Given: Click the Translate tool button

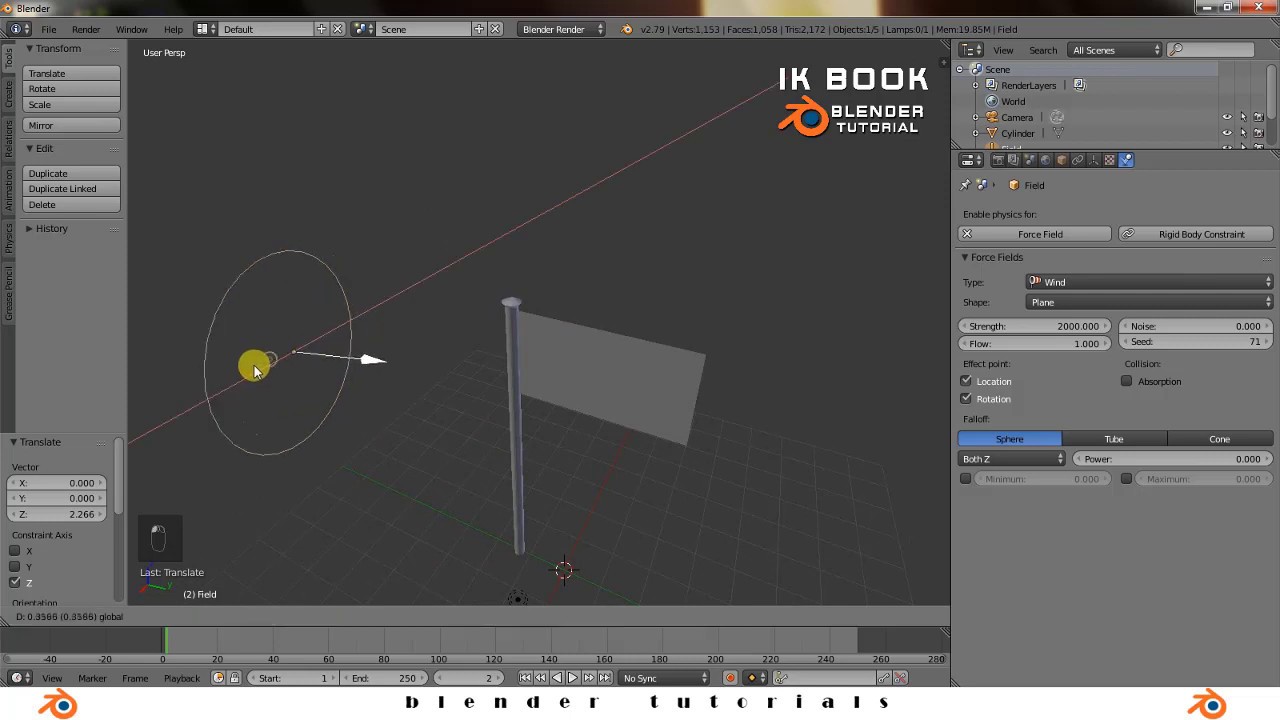Looking at the screenshot, I should click(x=72, y=73).
